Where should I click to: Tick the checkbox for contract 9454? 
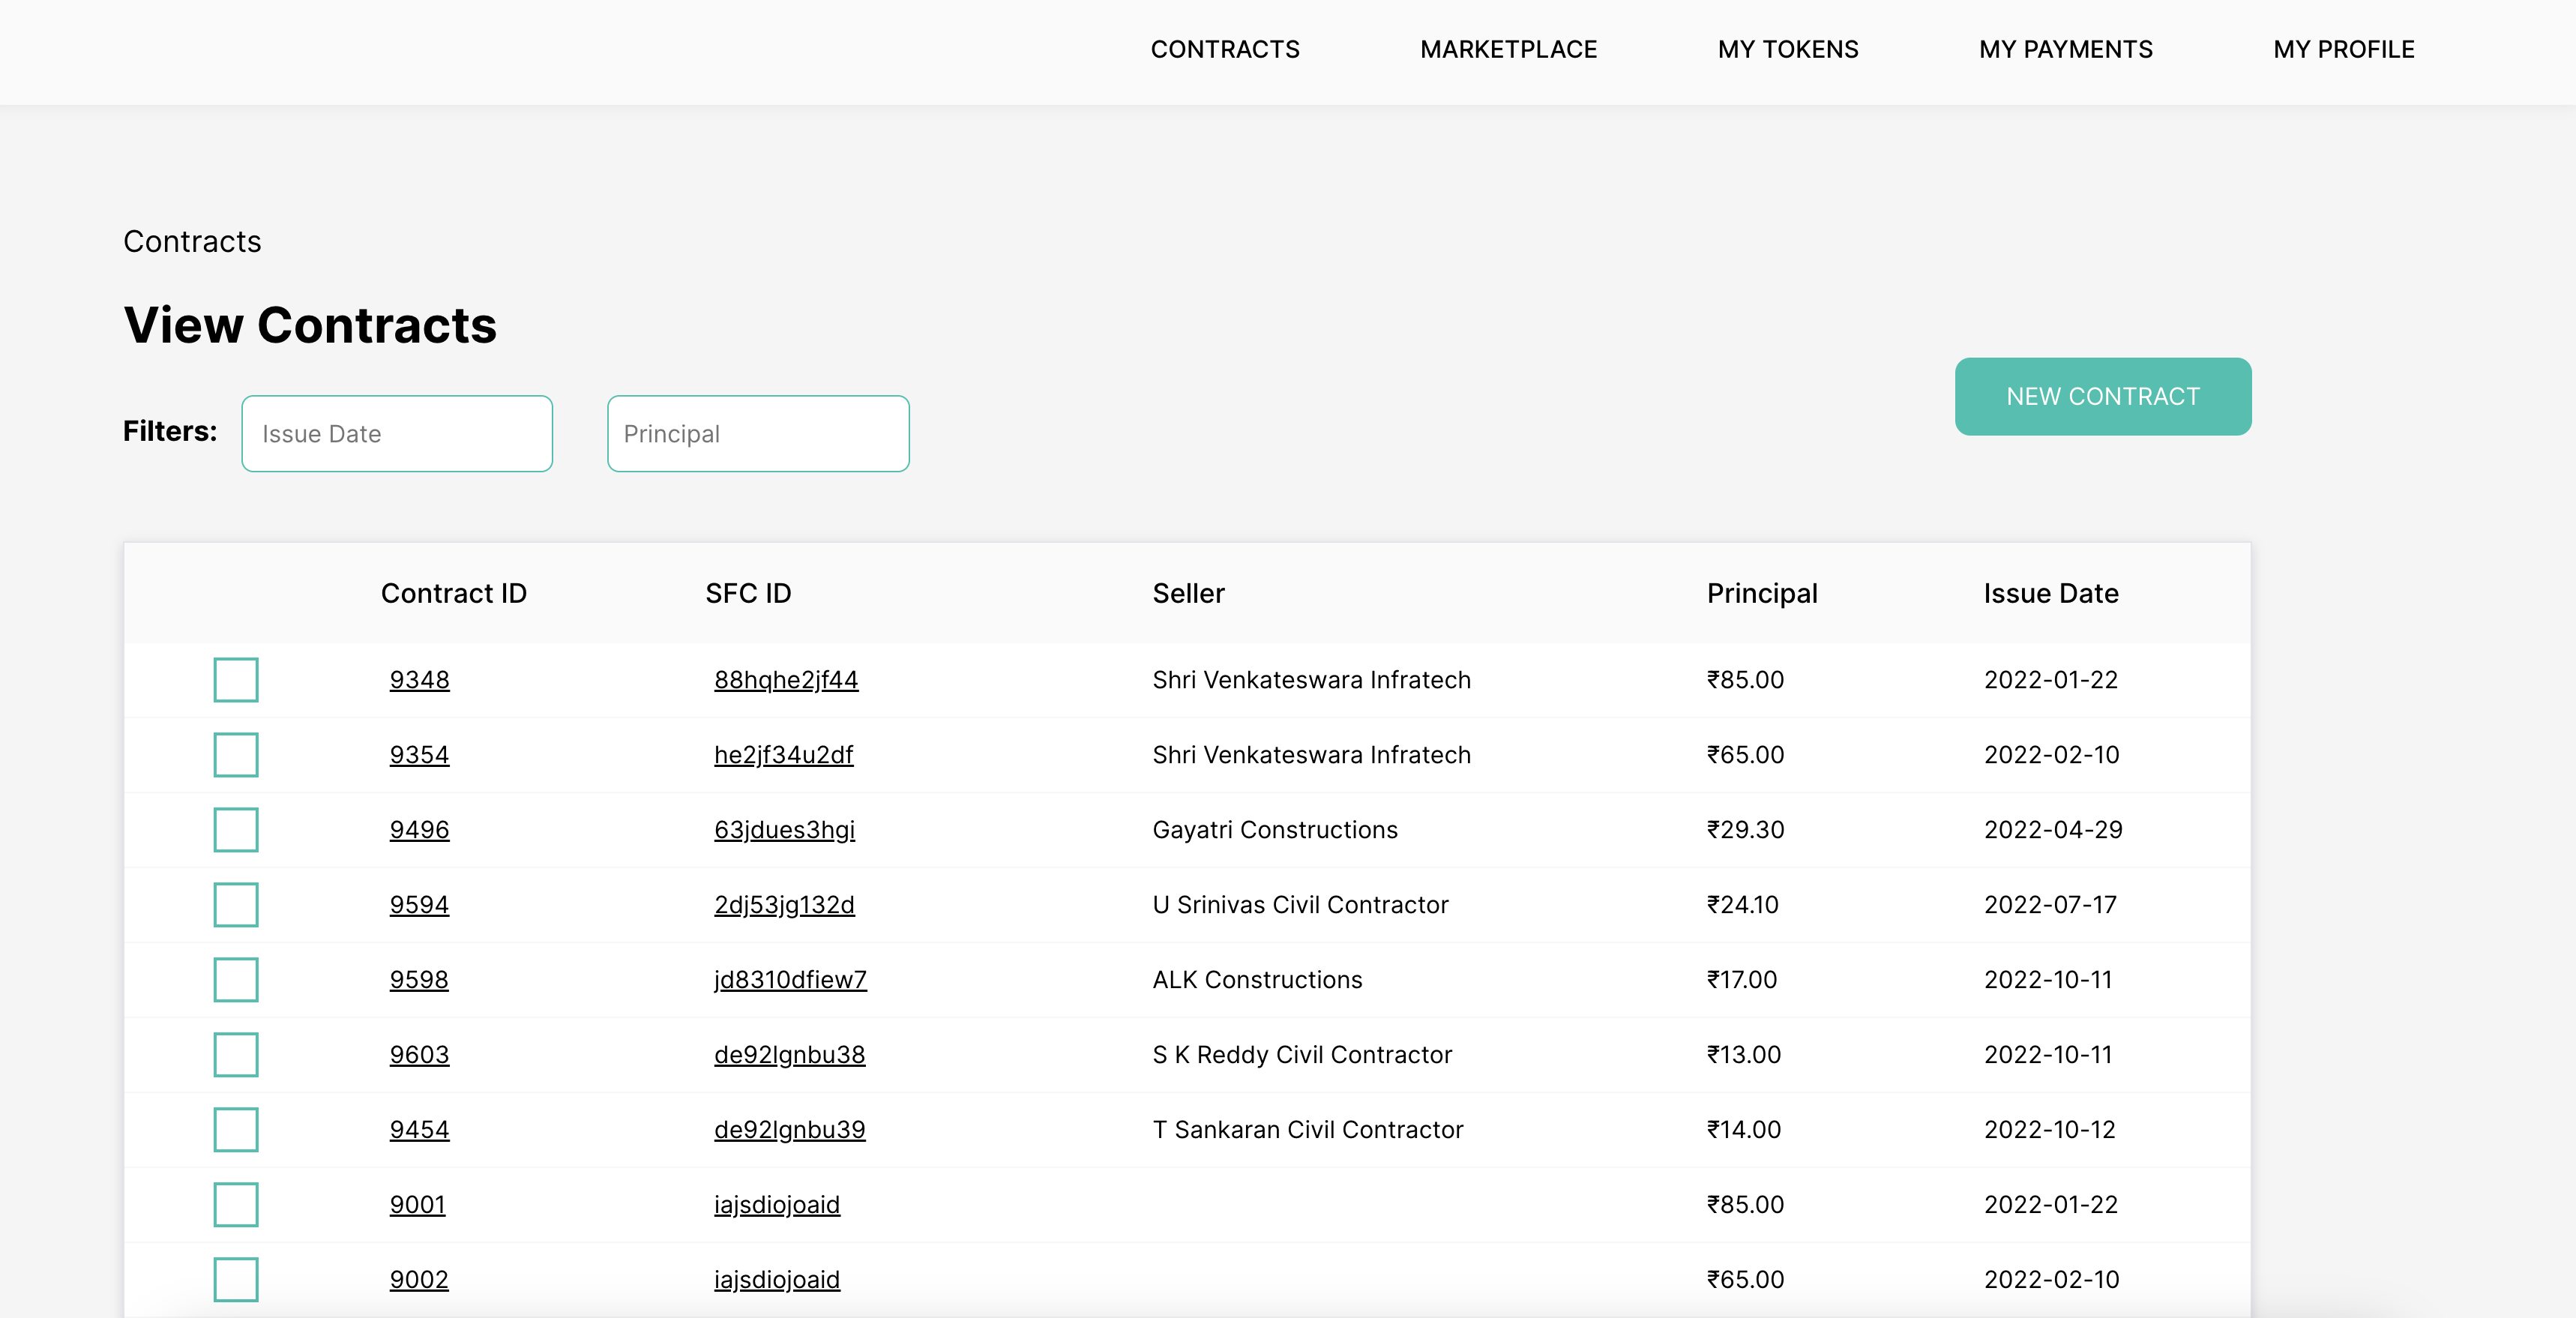point(236,1129)
